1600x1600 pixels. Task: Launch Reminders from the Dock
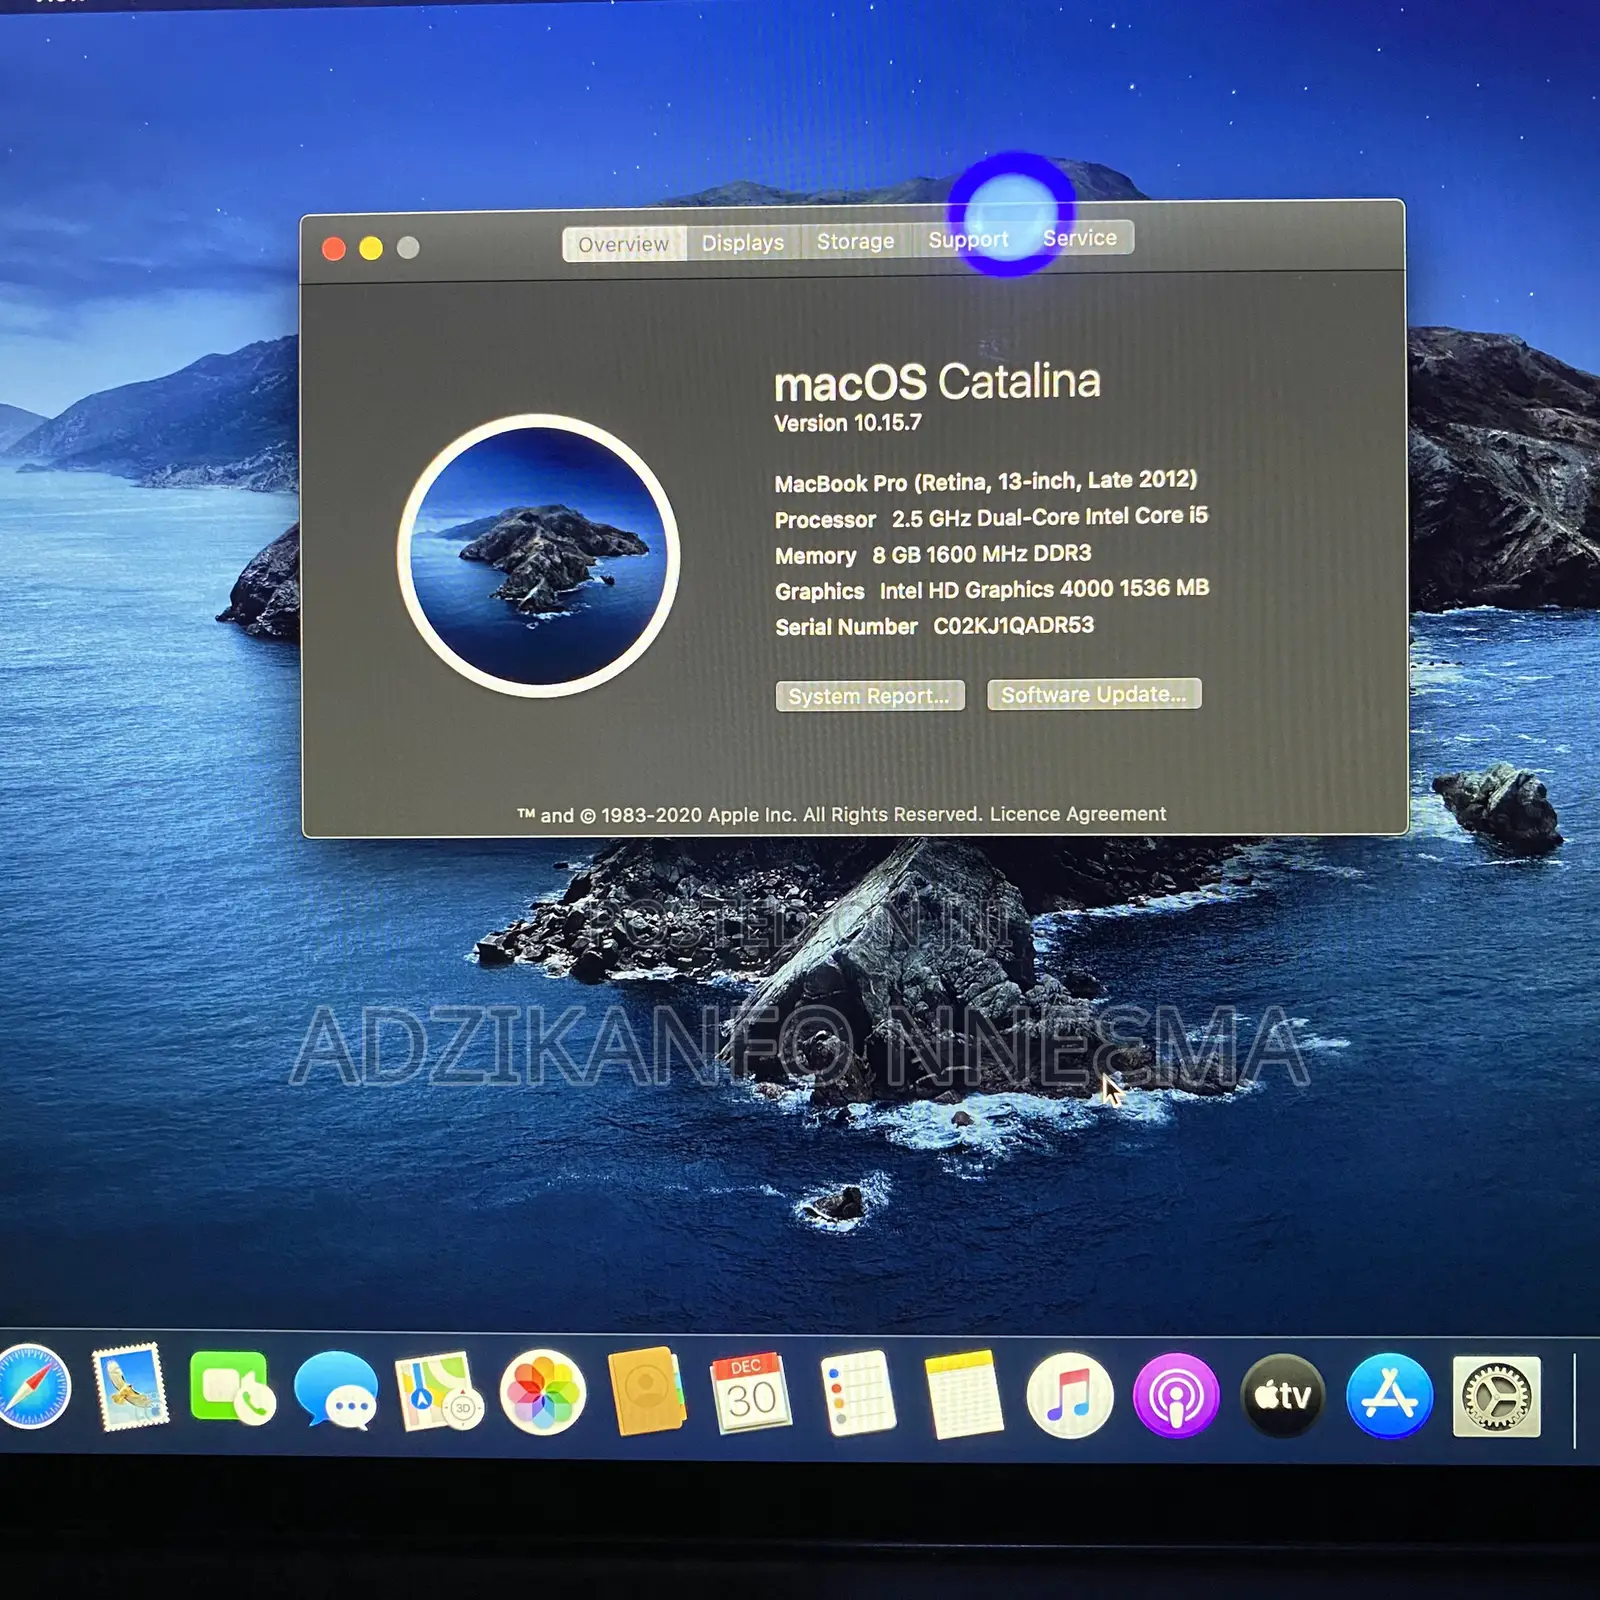click(x=856, y=1393)
